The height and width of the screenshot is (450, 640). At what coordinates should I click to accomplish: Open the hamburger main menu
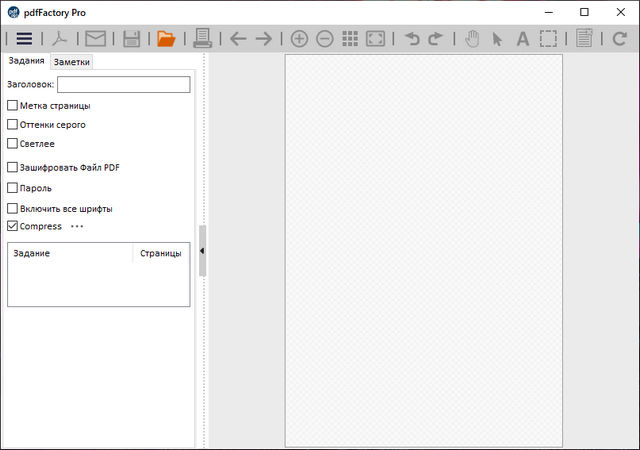pos(23,39)
